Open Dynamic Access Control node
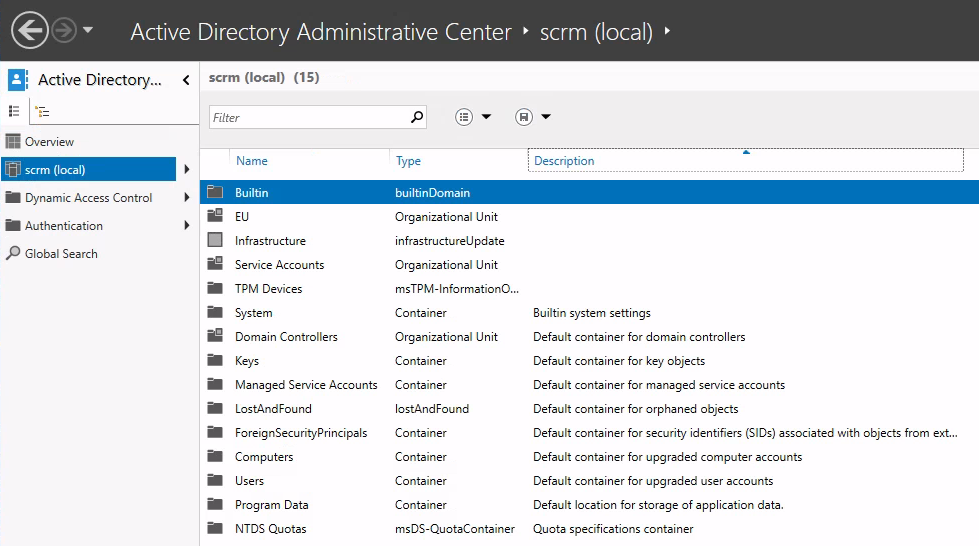This screenshot has width=979, height=546. [x=88, y=197]
